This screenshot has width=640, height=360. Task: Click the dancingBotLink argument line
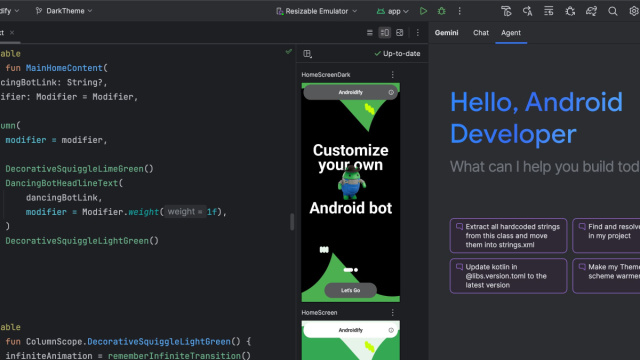click(64, 198)
